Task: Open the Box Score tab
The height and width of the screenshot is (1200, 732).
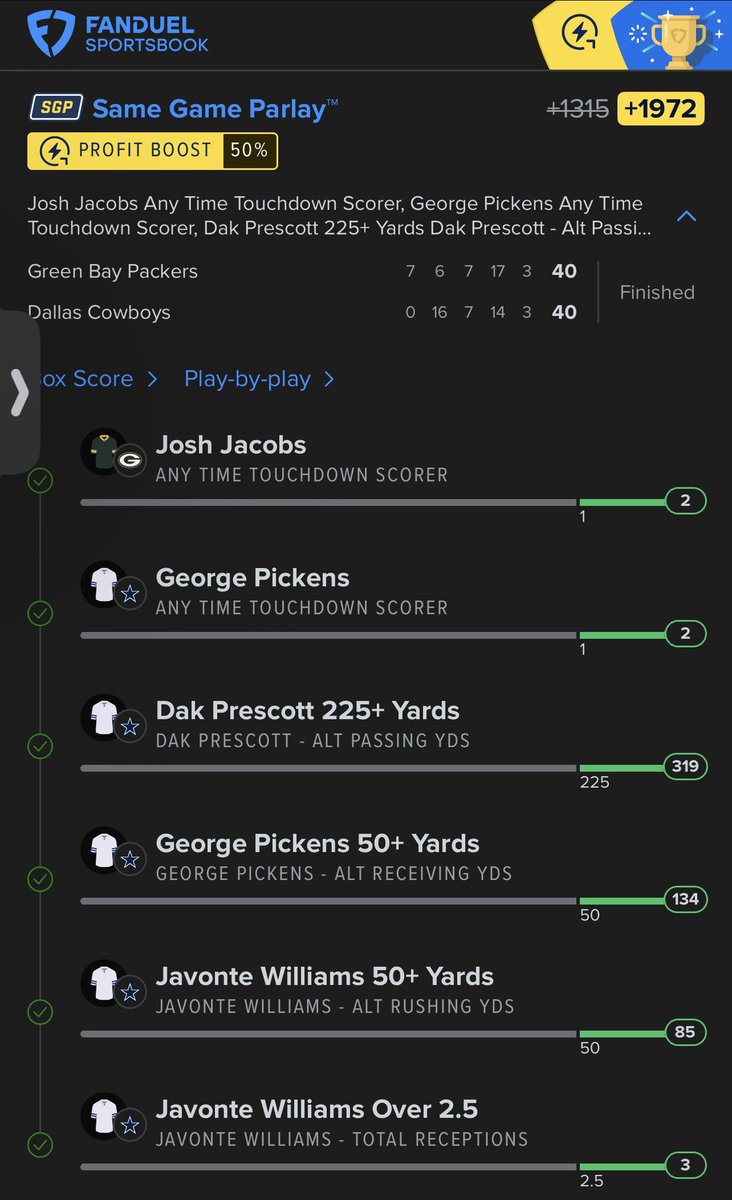Action: click(x=92, y=379)
